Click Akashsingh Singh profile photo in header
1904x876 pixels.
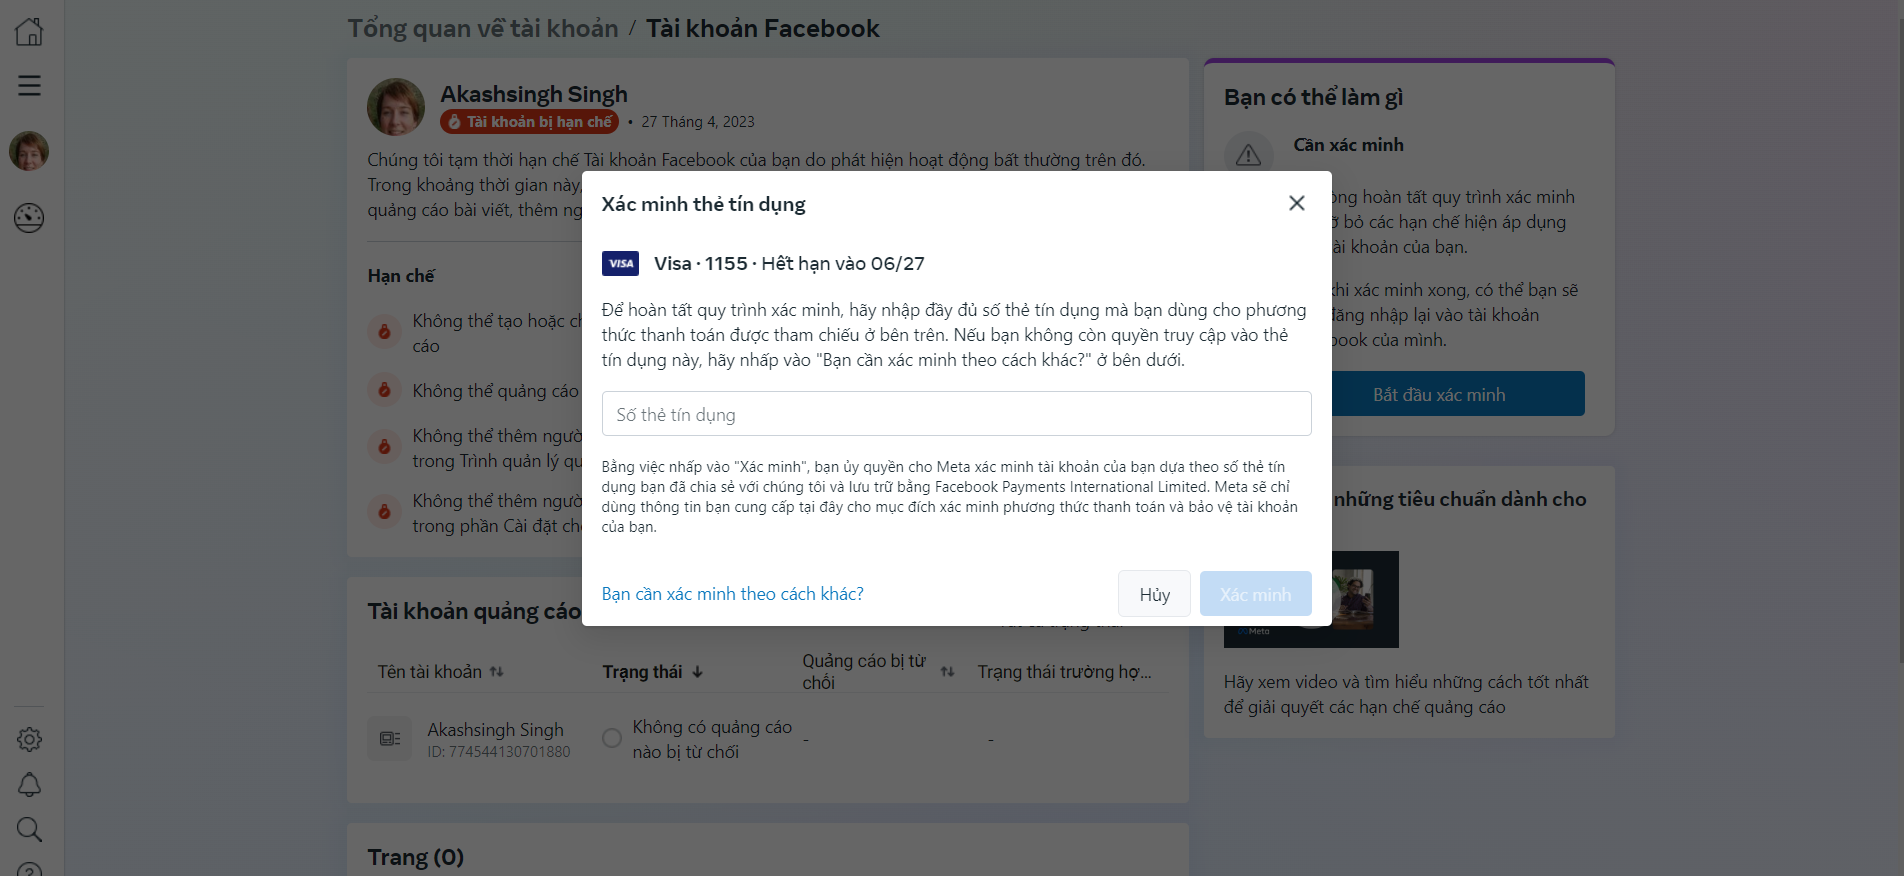tap(396, 107)
